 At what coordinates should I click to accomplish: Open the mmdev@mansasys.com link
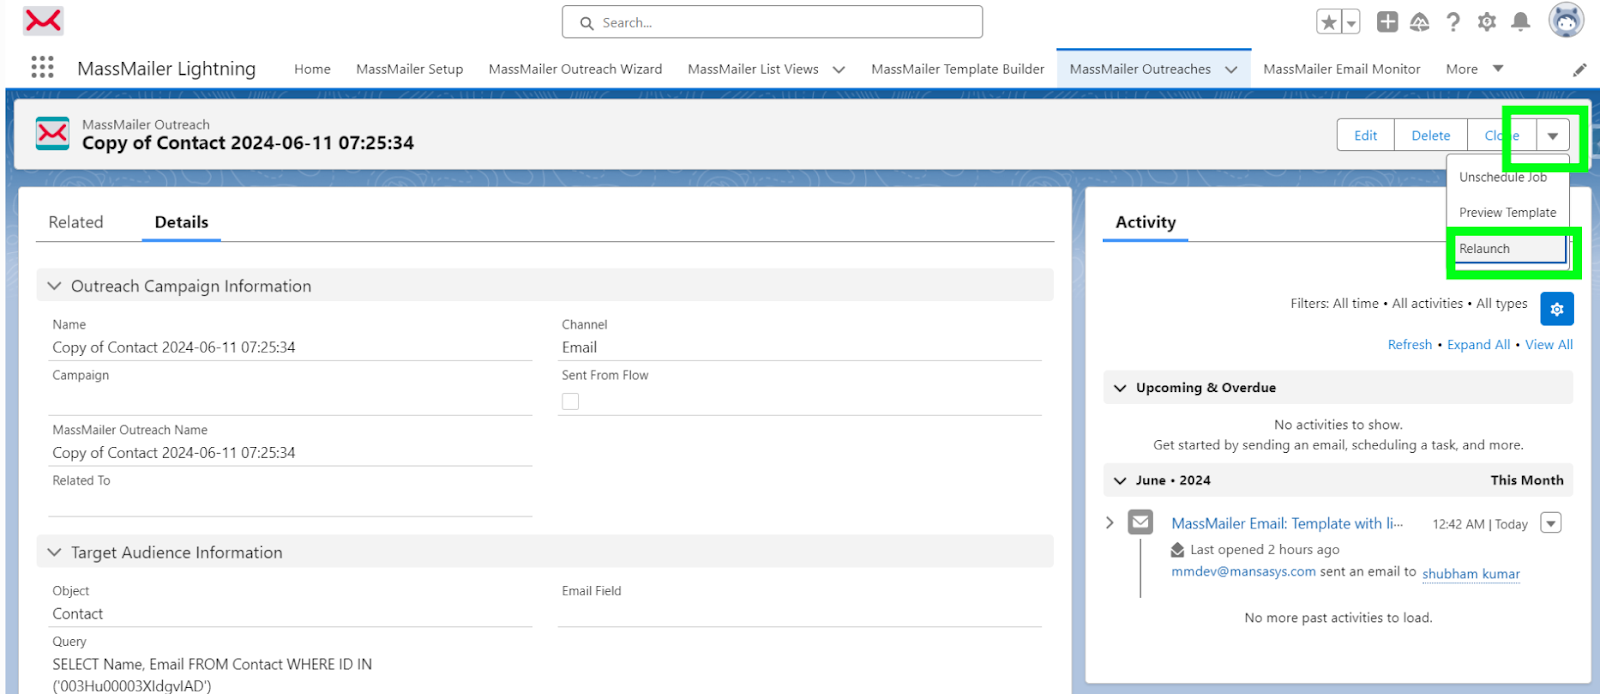(1243, 572)
